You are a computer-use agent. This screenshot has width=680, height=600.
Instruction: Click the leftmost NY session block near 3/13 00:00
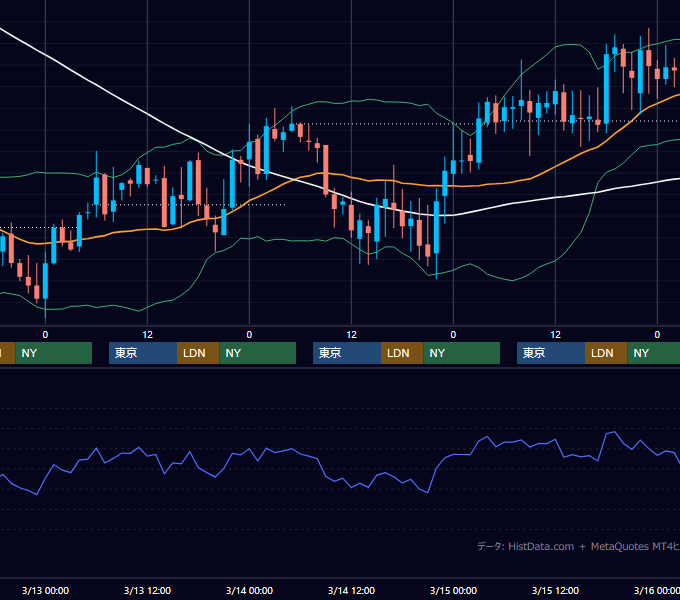[x=54, y=353]
